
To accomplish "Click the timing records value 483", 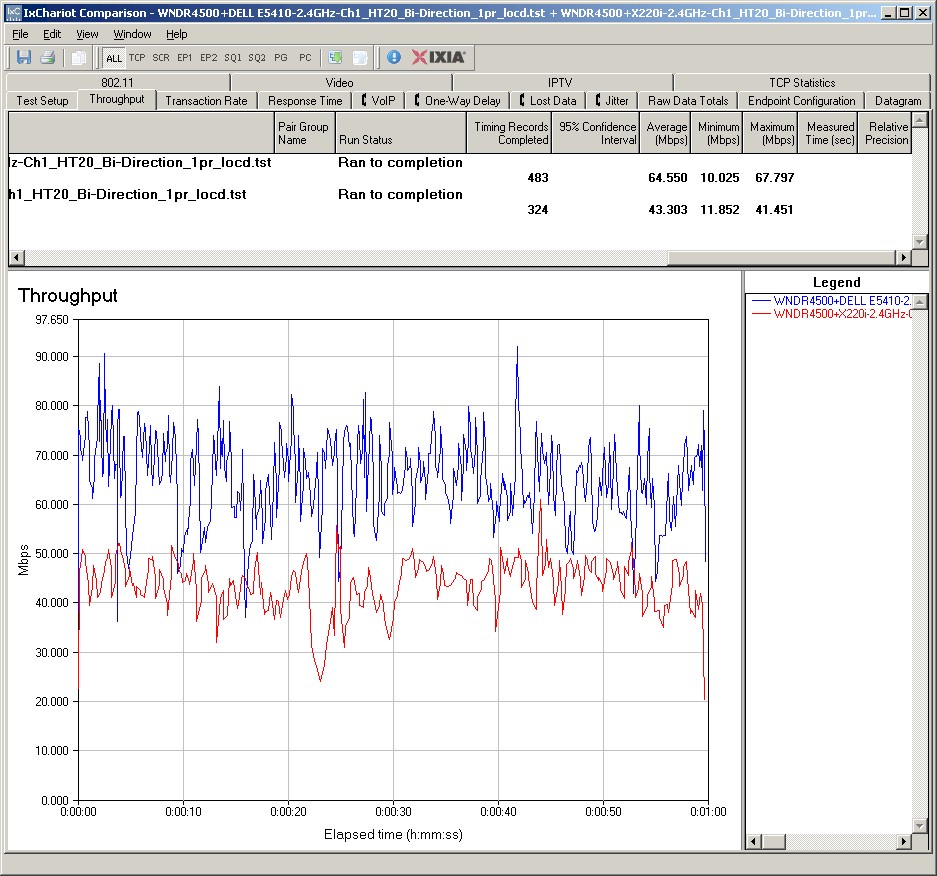I will click(x=538, y=177).
